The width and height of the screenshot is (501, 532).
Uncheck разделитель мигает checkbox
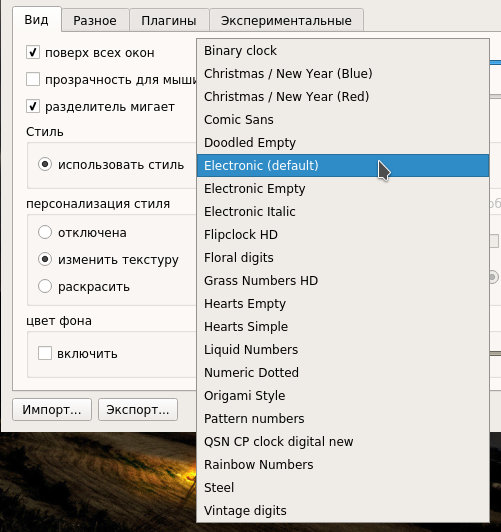pos(33,106)
